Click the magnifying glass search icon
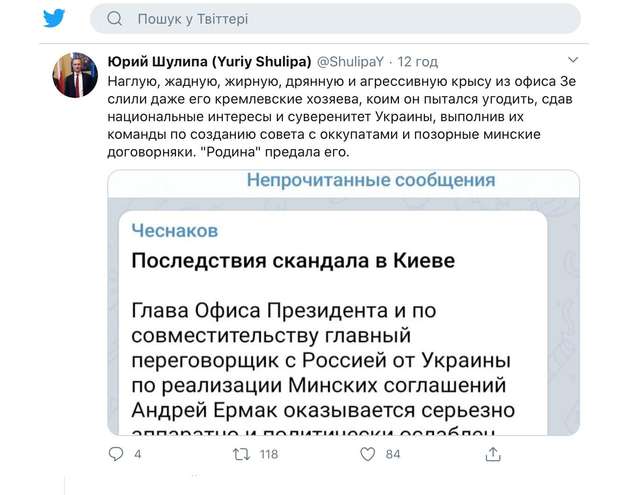The height and width of the screenshot is (495, 640). coord(114,18)
